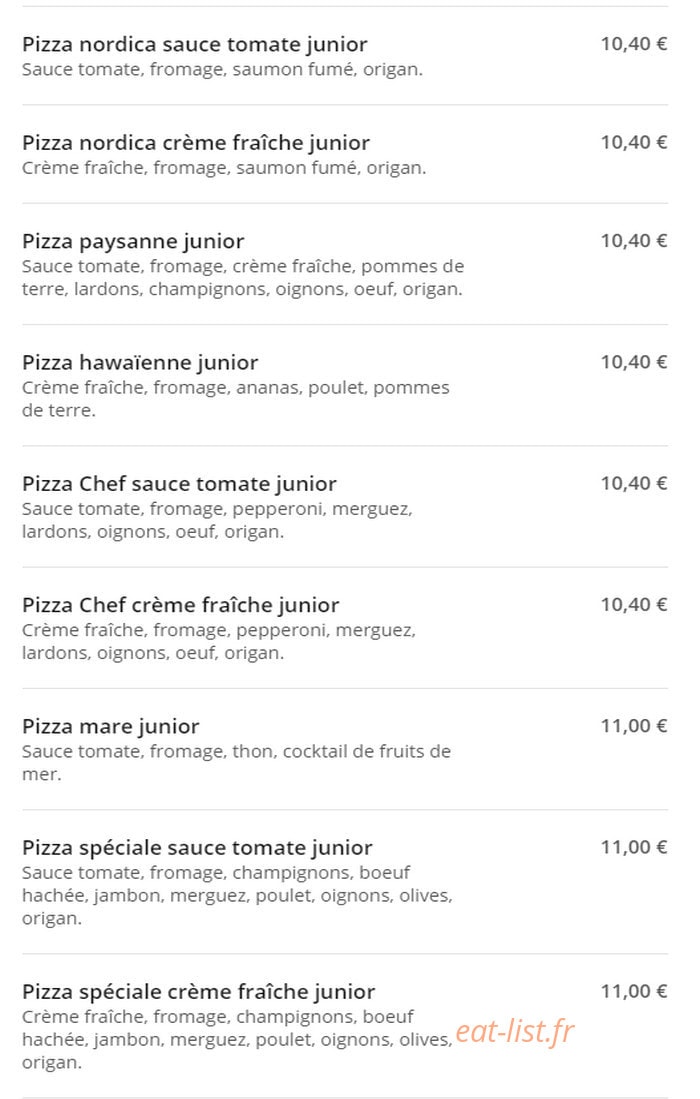
Task: Click the Pizza hawaïenne ingredients description
Action: [x=235, y=399]
